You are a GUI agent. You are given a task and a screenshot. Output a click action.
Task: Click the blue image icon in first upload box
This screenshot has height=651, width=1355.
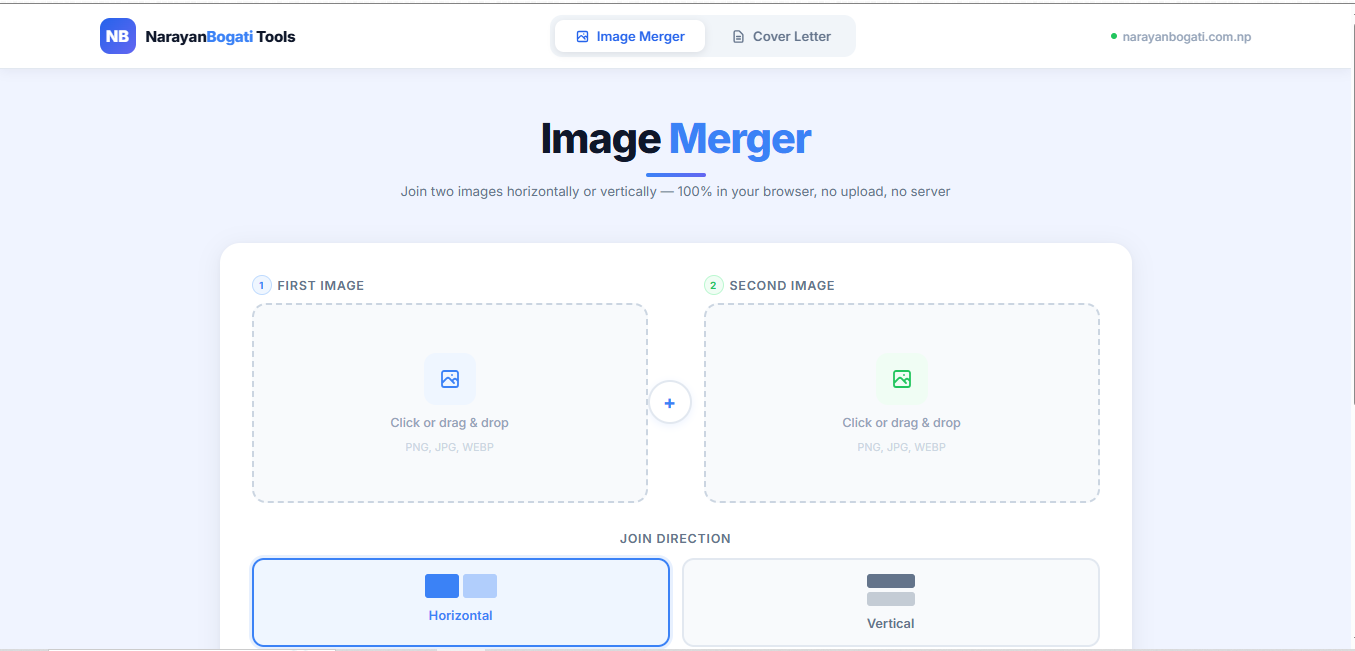(x=450, y=379)
